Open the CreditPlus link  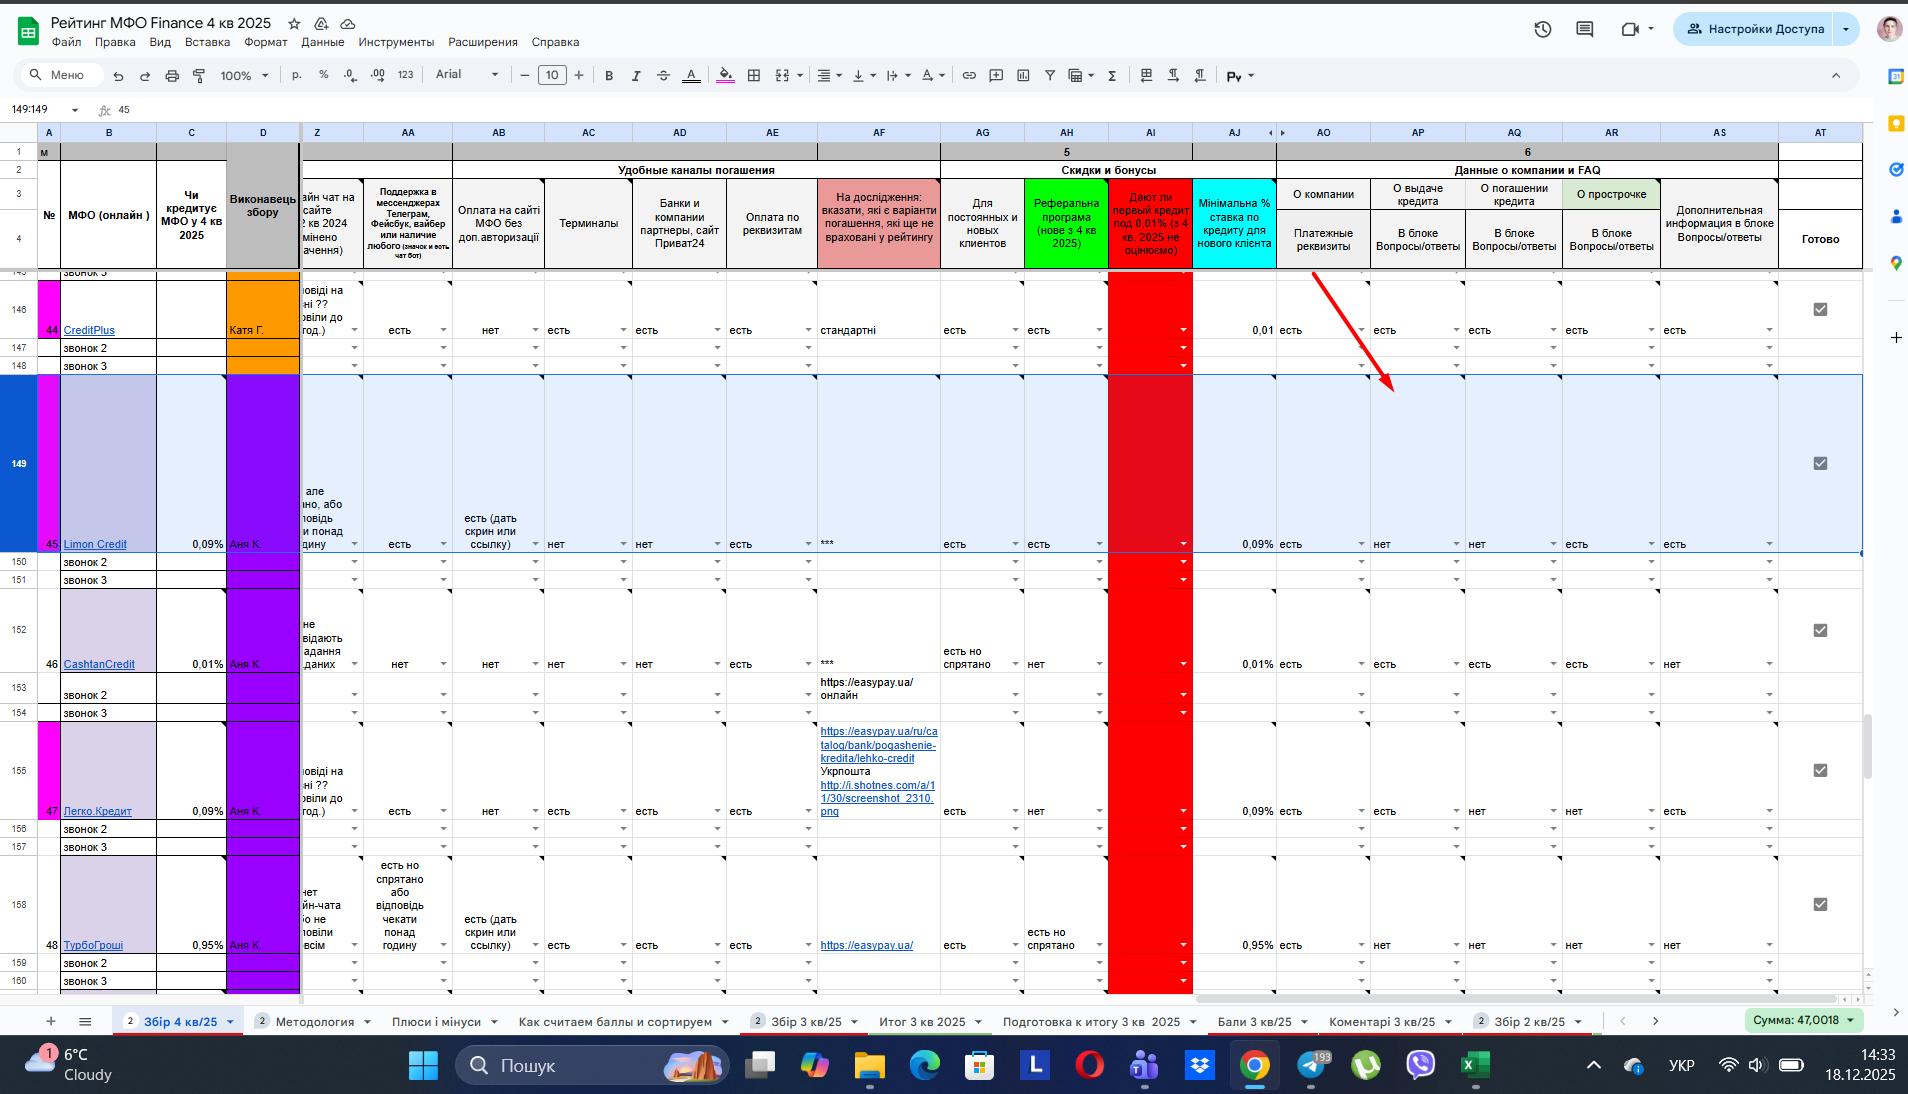pyautogui.click(x=89, y=330)
